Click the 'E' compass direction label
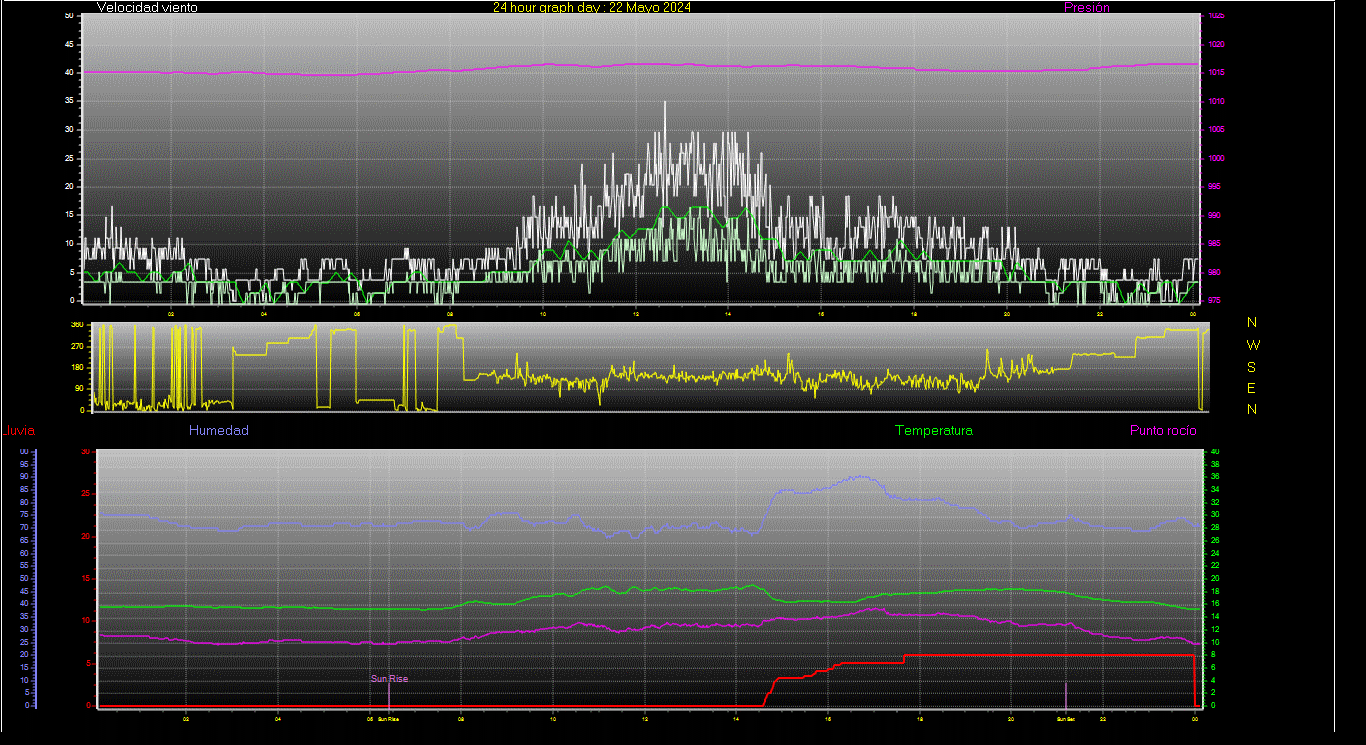Screen dimensions: 1366x745 1252,388
